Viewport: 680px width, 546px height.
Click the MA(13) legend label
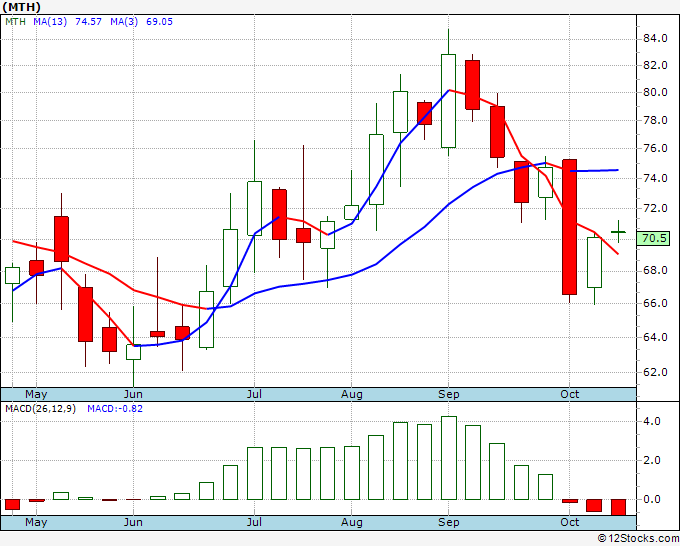tap(50, 22)
